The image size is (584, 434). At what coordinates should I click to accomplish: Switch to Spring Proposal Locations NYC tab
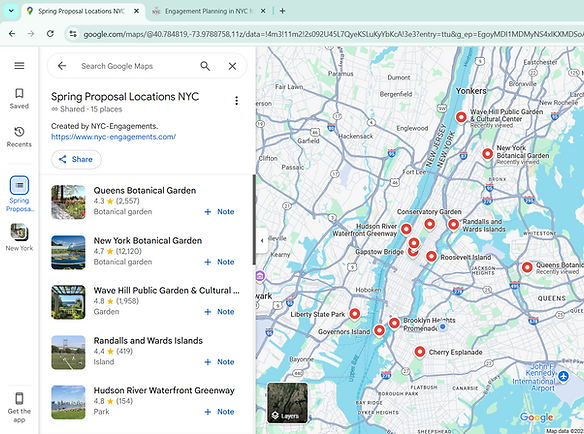[x=81, y=11]
